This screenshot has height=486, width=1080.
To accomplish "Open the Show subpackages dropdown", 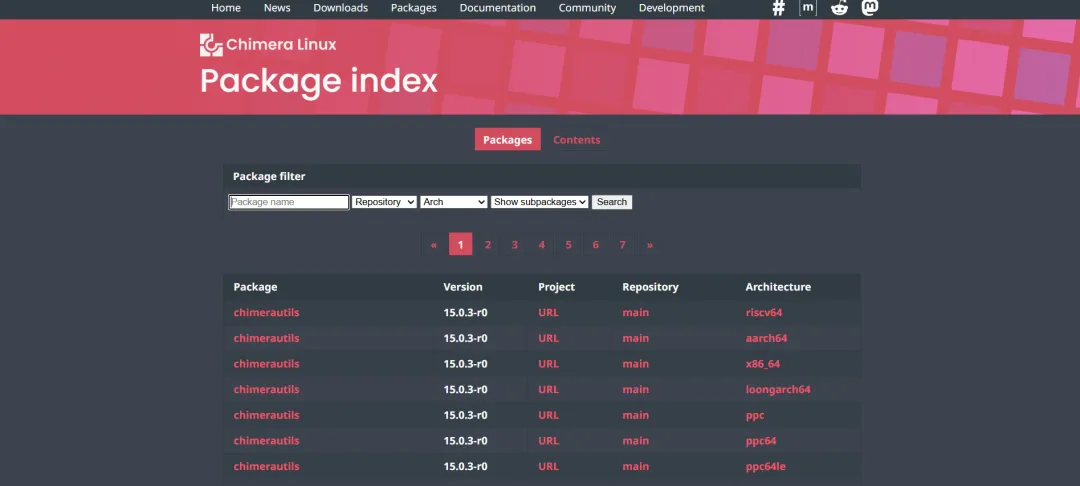I will pos(539,202).
